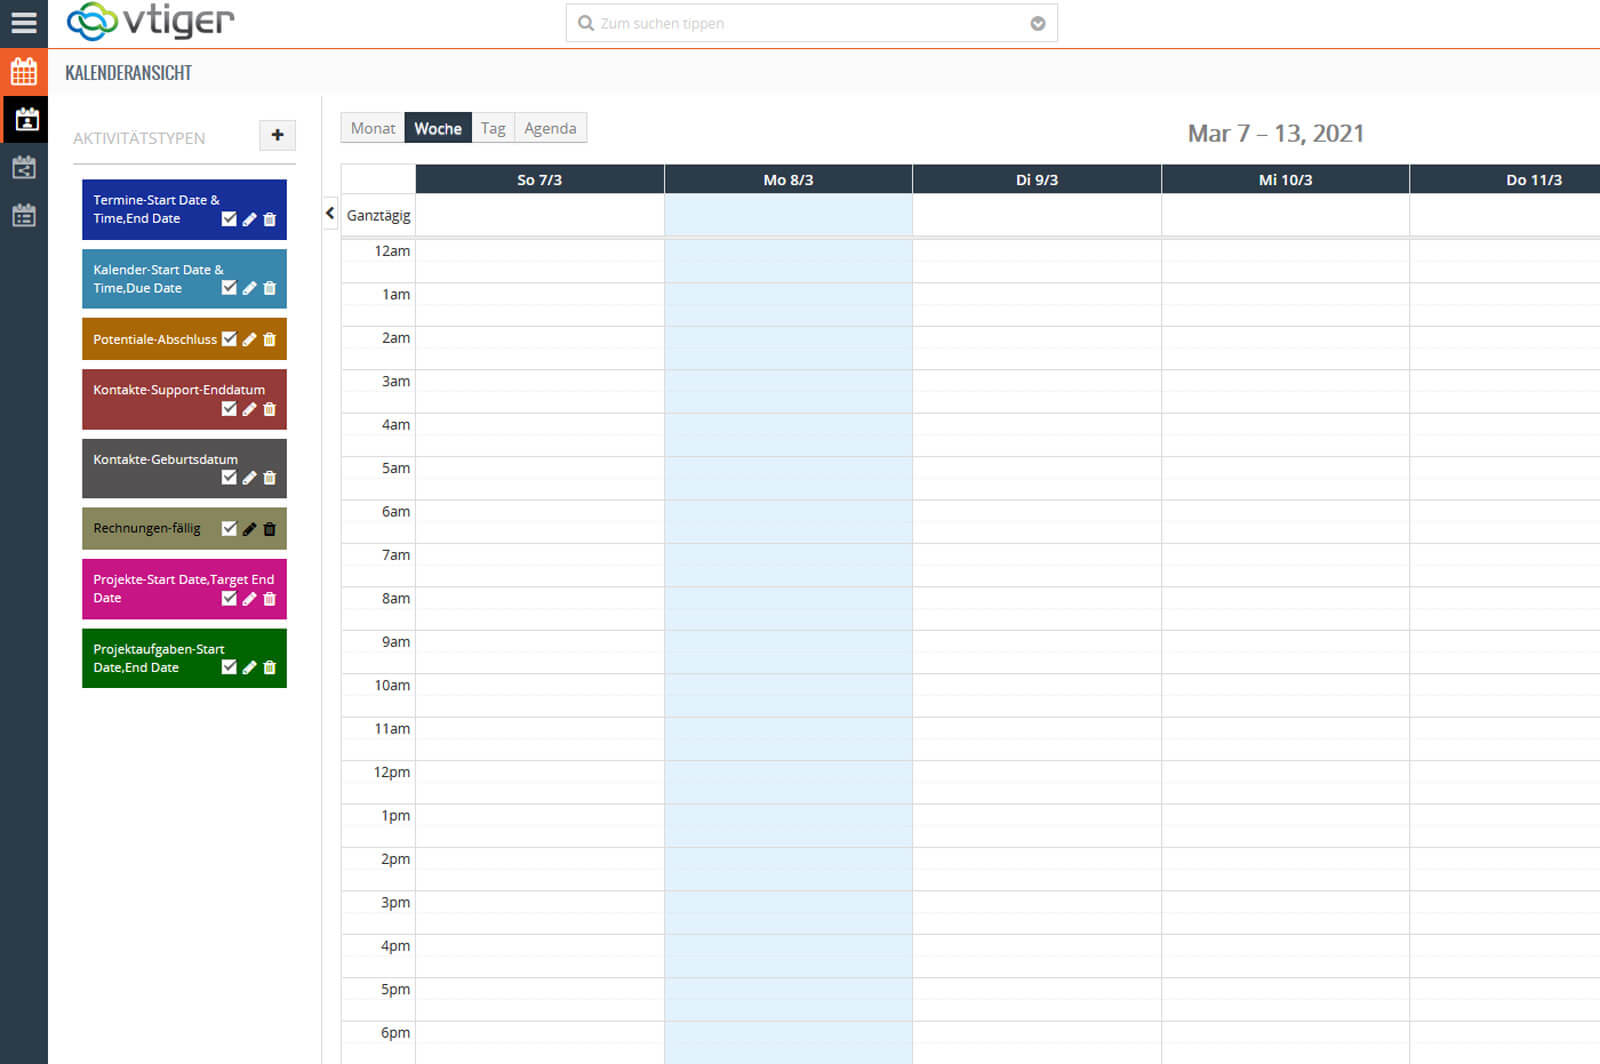This screenshot has width=1600, height=1064.
Task: Click the search input field
Action: tap(811, 23)
